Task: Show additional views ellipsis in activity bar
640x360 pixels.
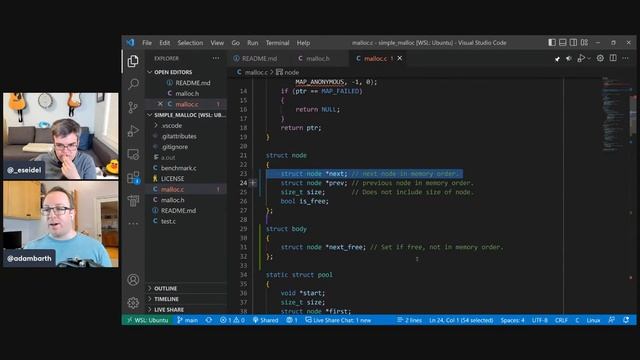Action: point(133,224)
